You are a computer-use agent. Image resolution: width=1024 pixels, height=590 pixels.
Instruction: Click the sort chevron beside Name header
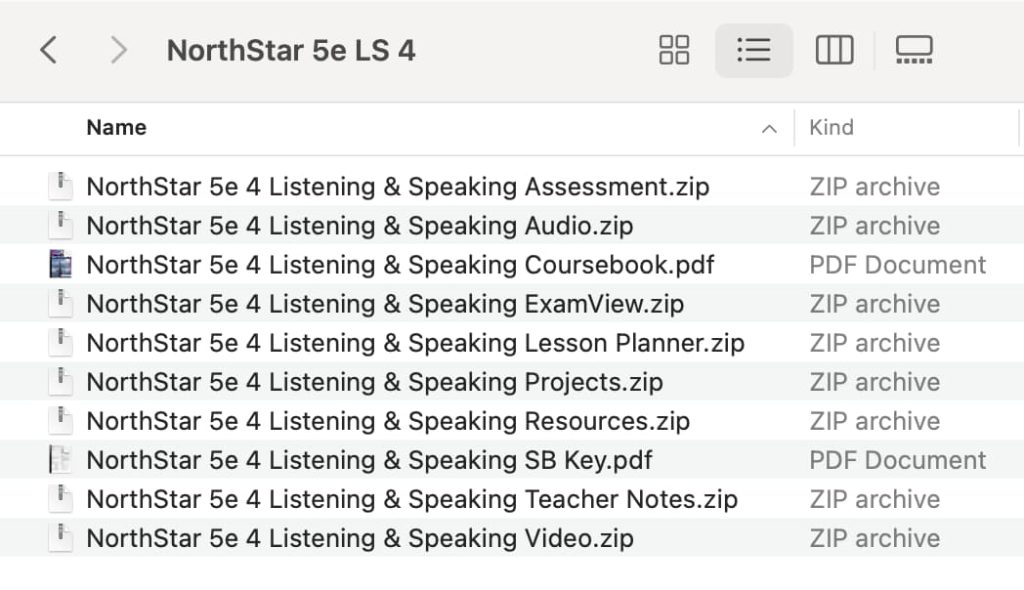[768, 128]
